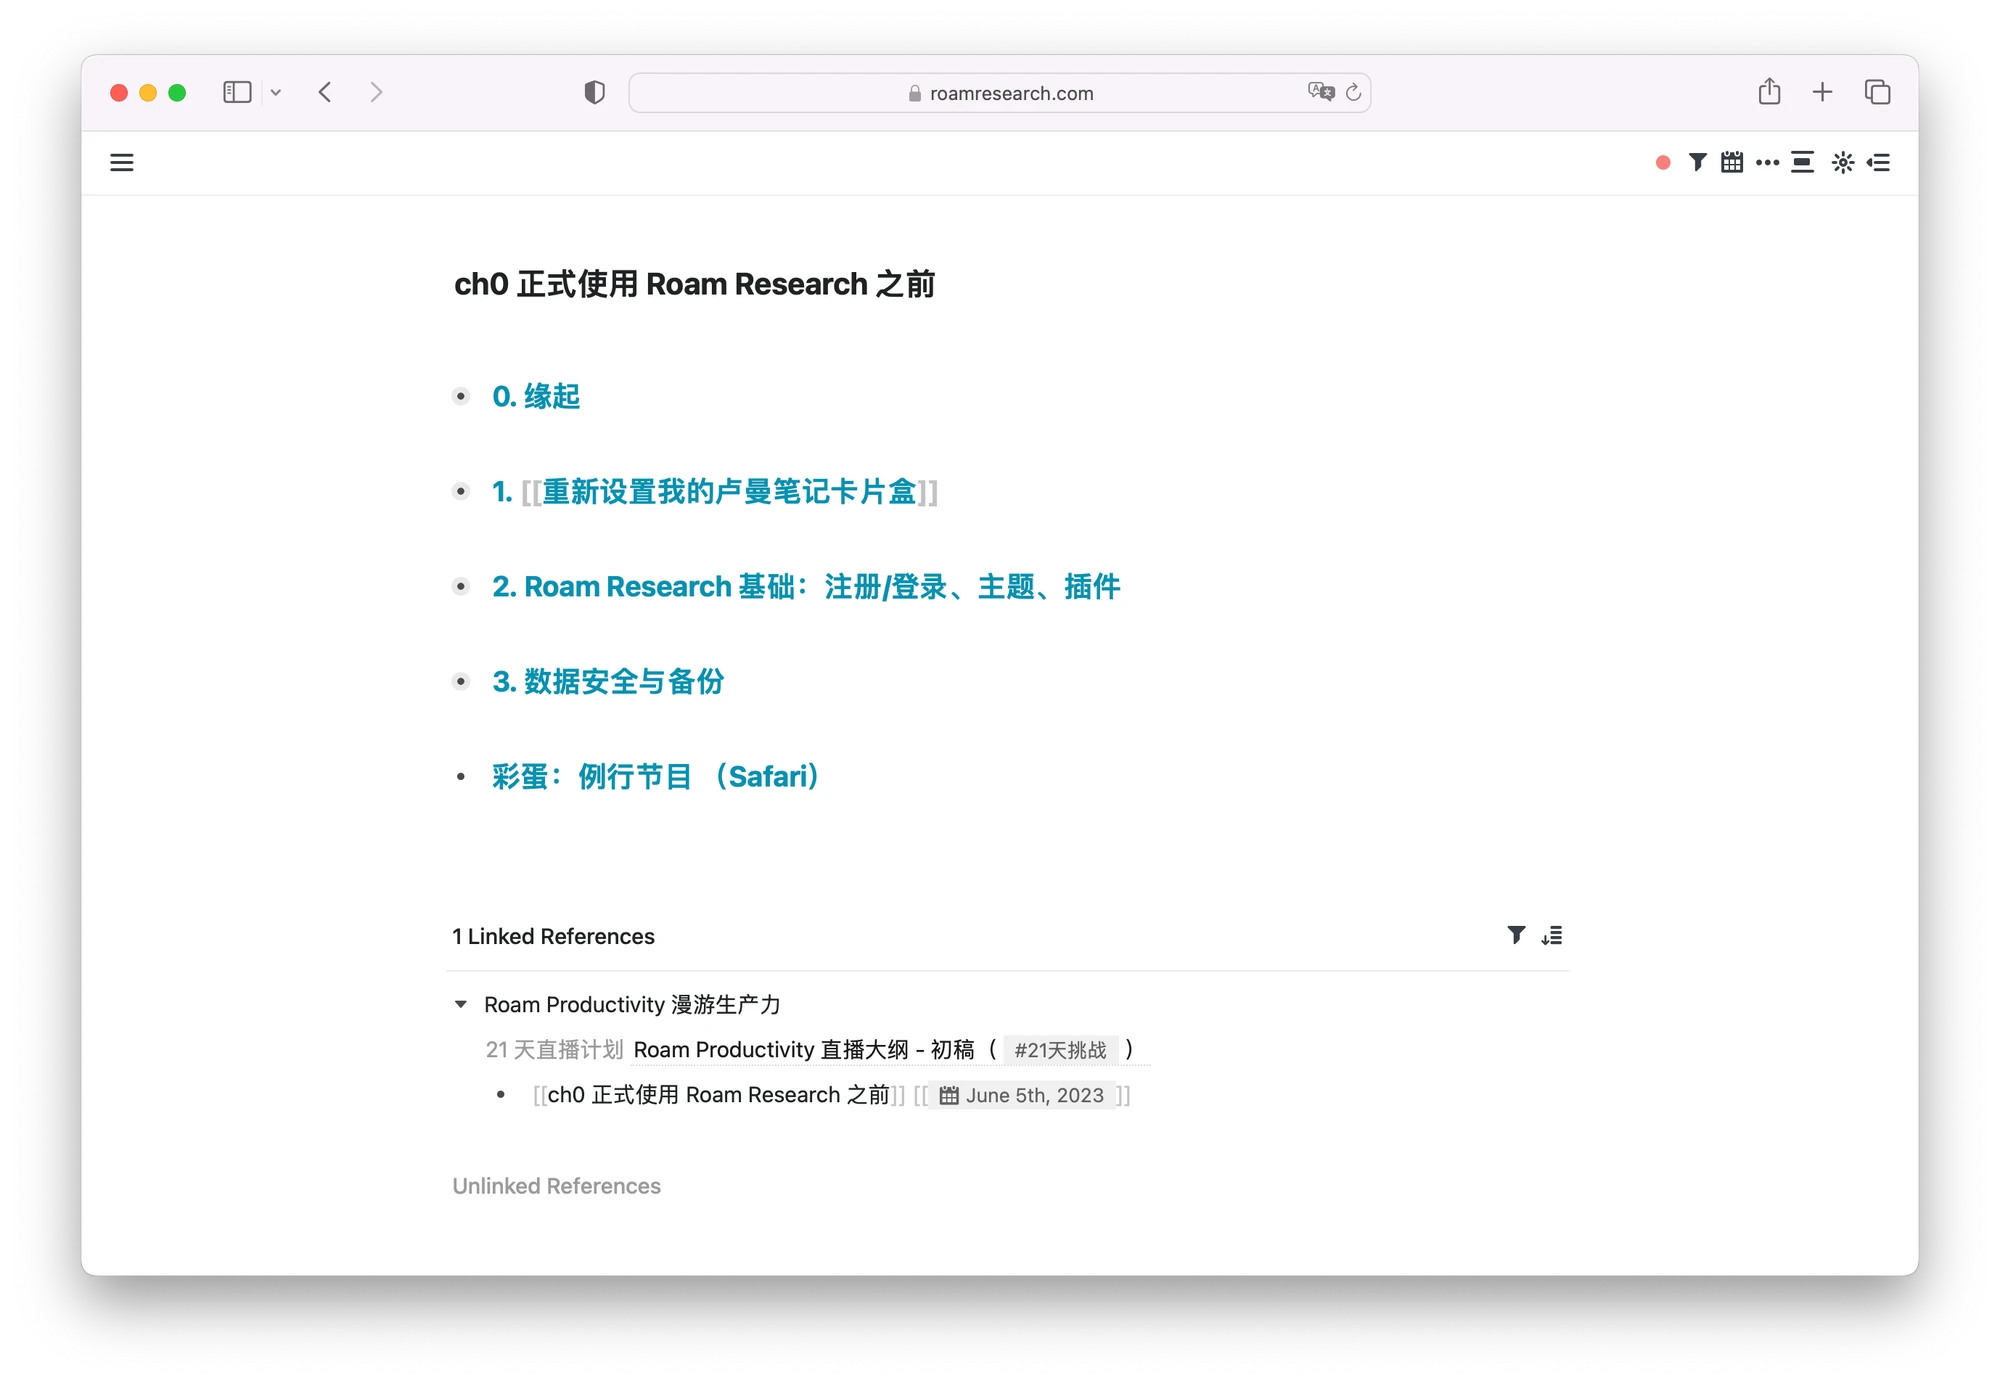Image resolution: width=2000 pixels, height=1383 pixels.
Task: Toggle the page width layout icon
Action: pos(1802,162)
